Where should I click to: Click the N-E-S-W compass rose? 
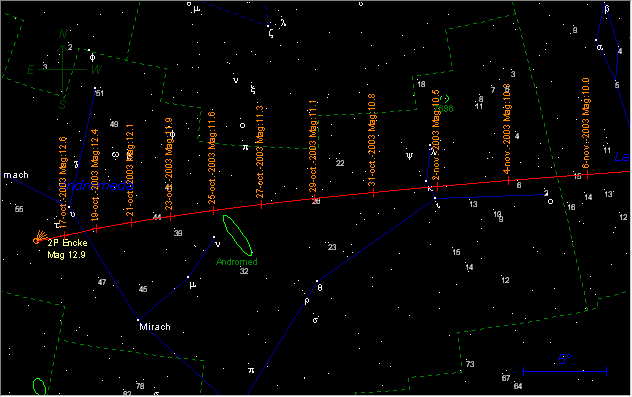coord(63,69)
